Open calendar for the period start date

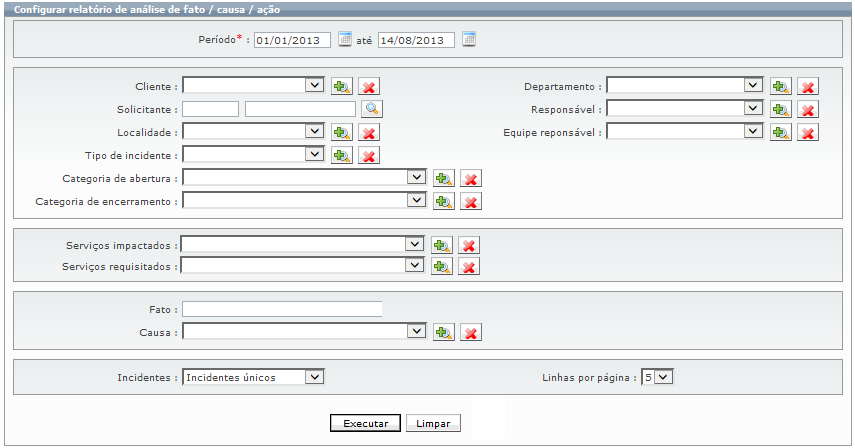pyautogui.click(x=345, y=39)
